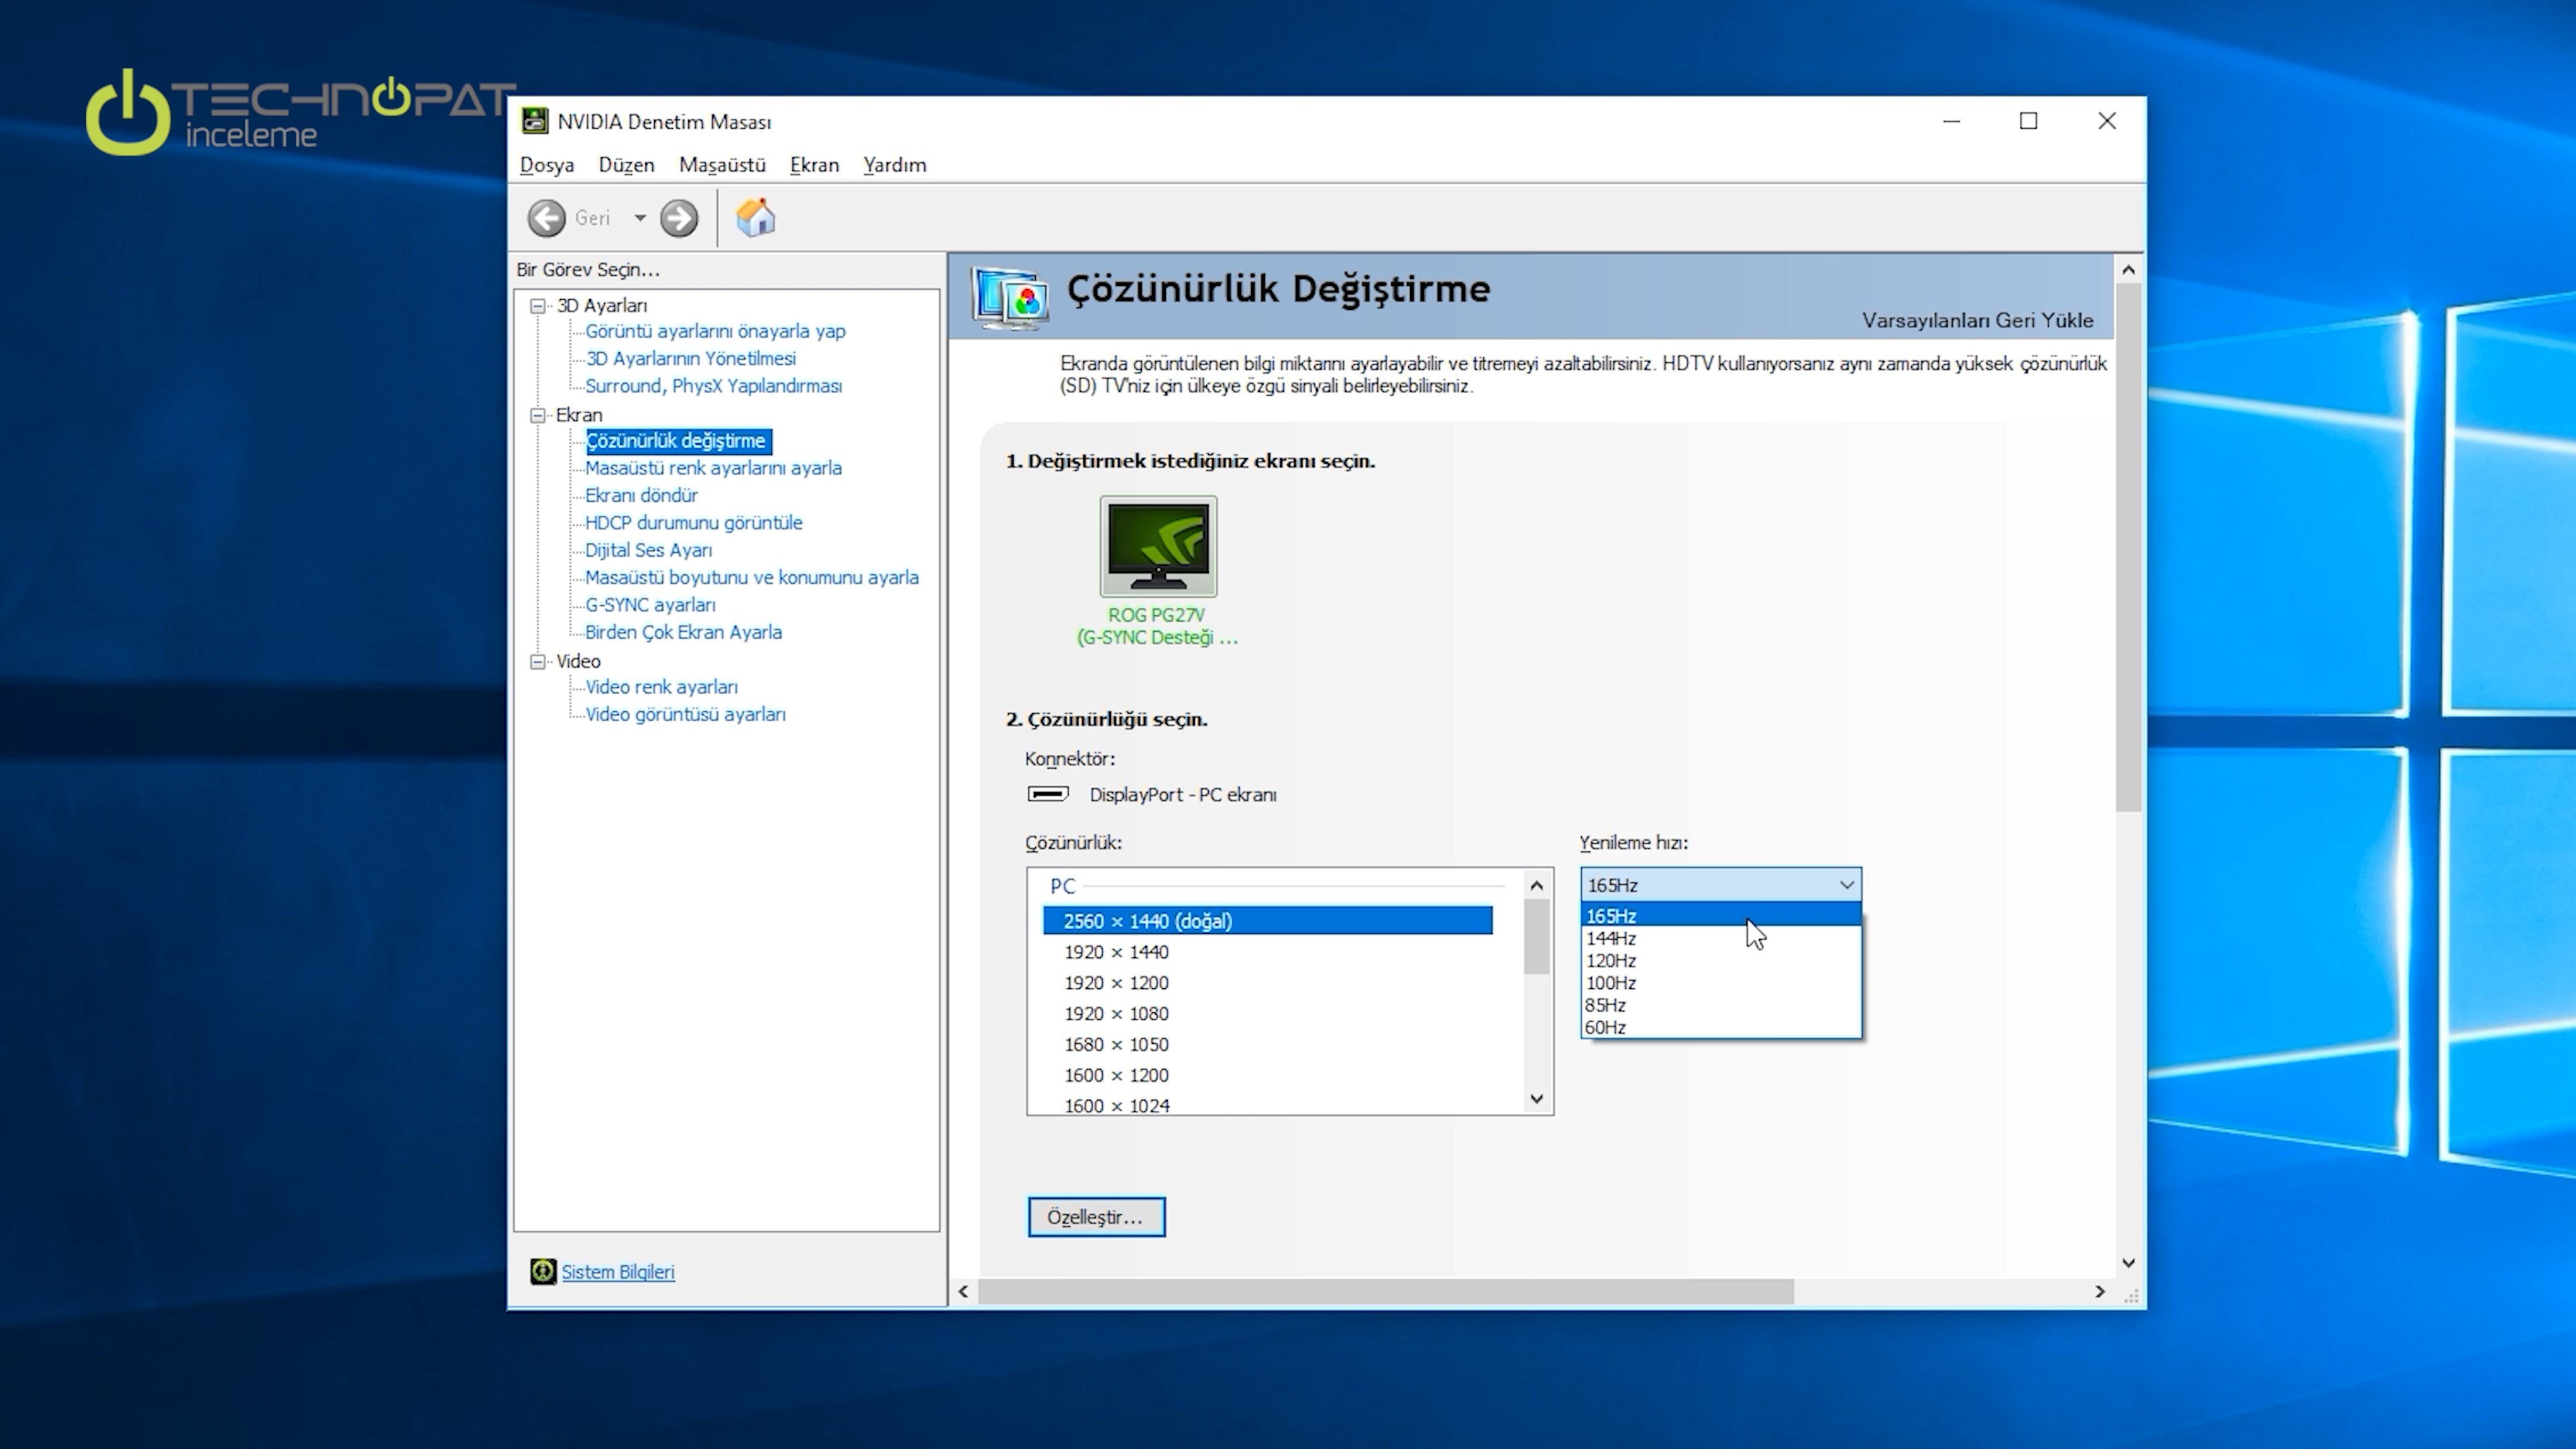2576x1449 pixels.
Task: Select 1920 × 1080 resolution in list
Action: point(1116,1013)
